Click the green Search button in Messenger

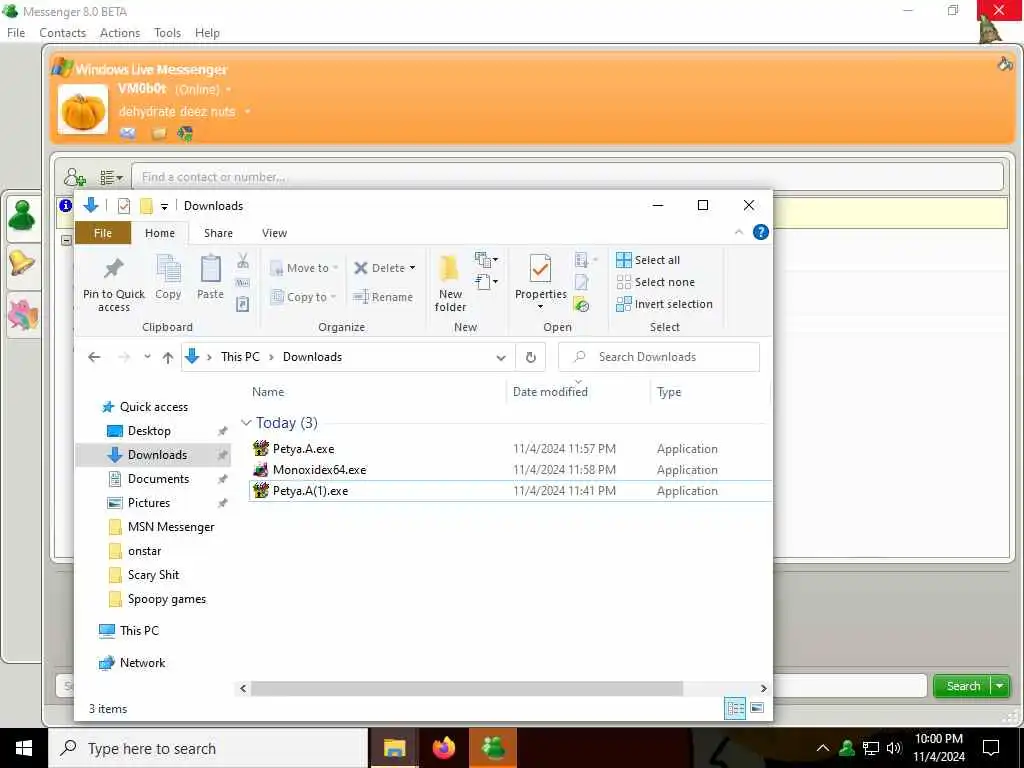963,686
